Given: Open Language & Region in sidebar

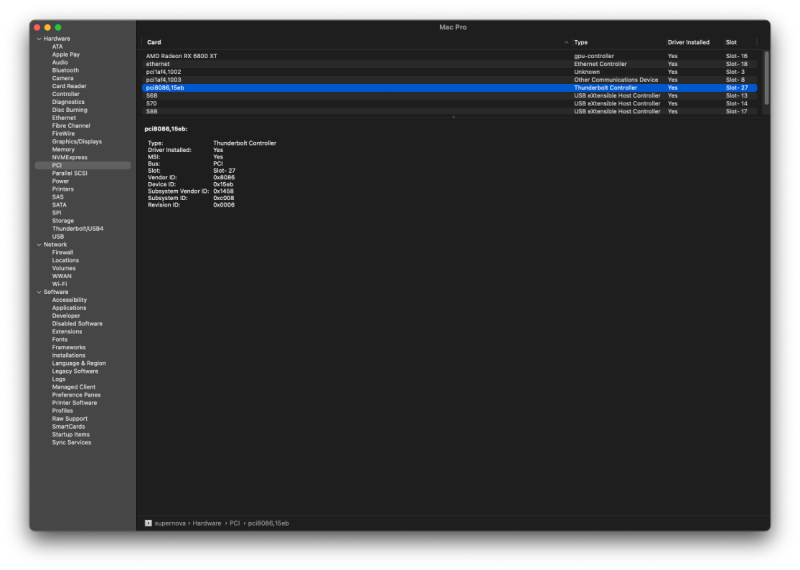Looking at the screenshot, I should 79,363.
